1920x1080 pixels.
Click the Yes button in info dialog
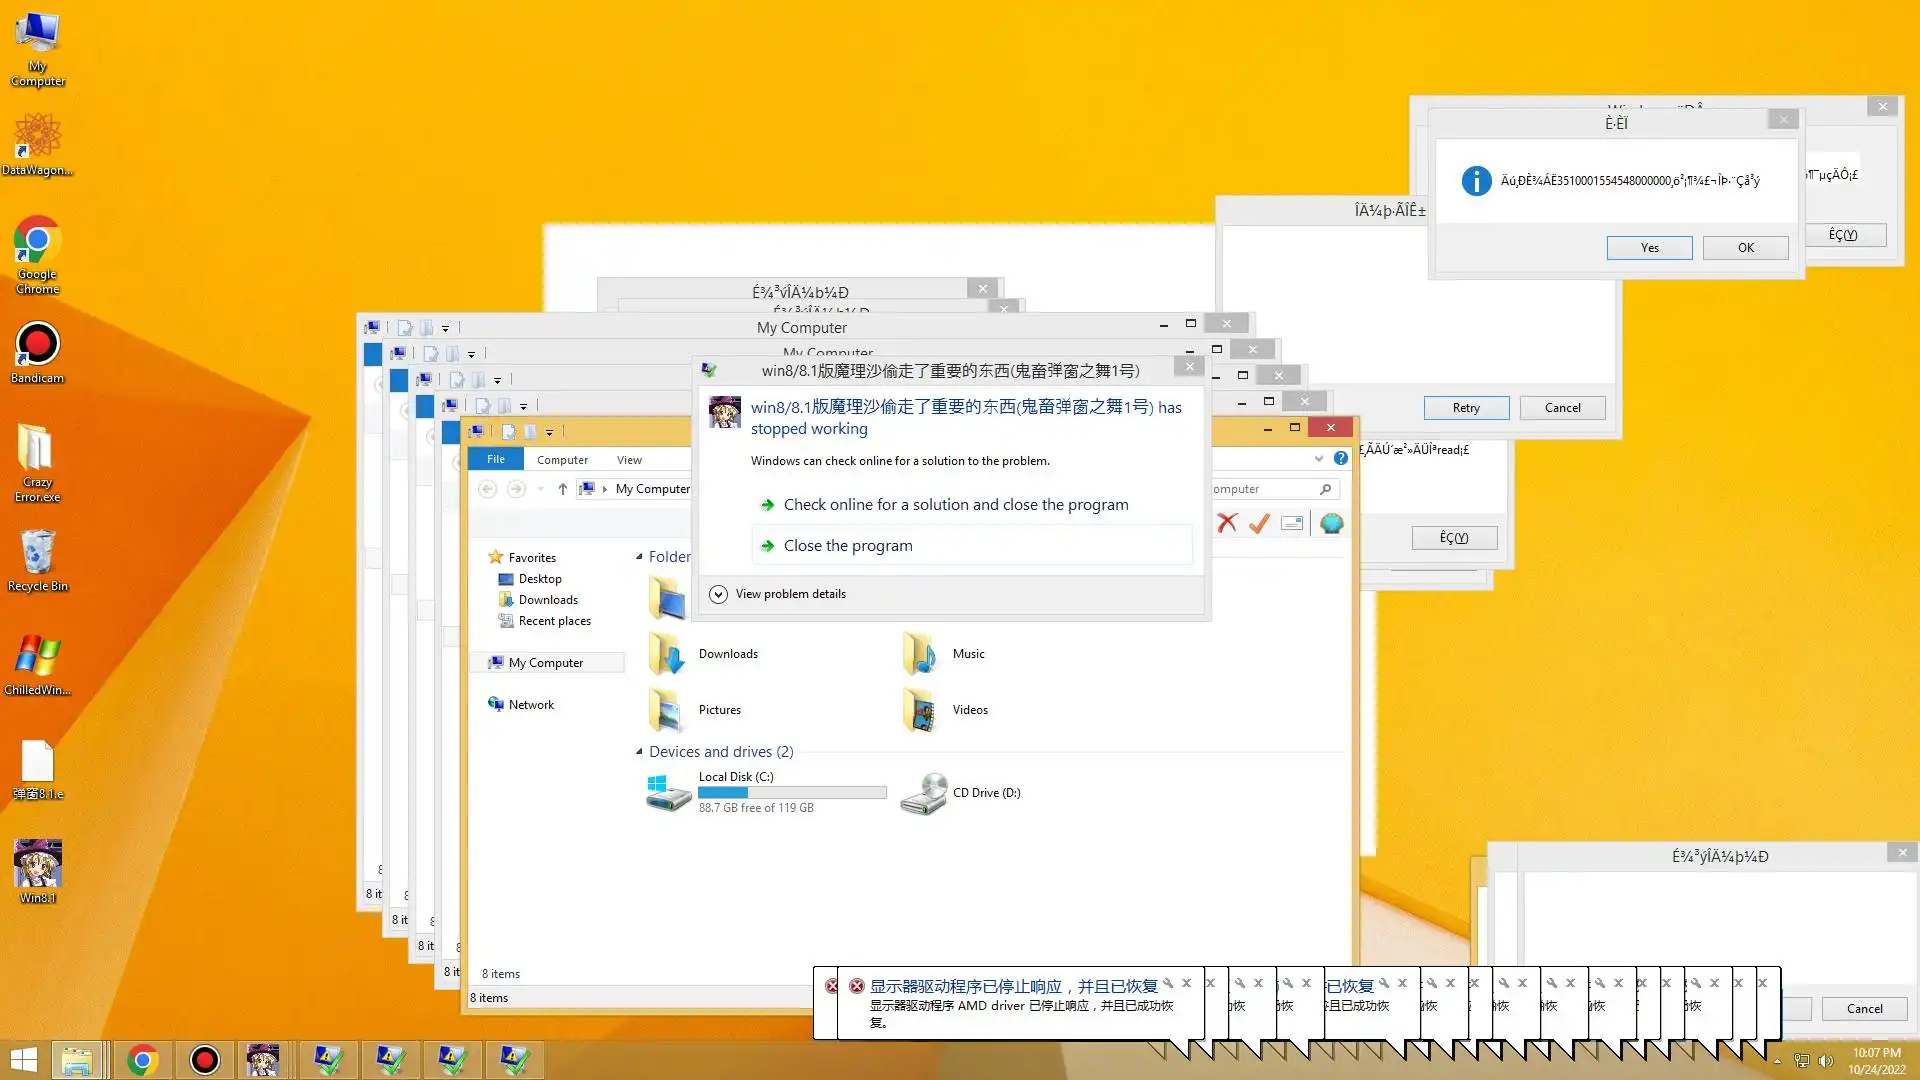coord(1649,248)
